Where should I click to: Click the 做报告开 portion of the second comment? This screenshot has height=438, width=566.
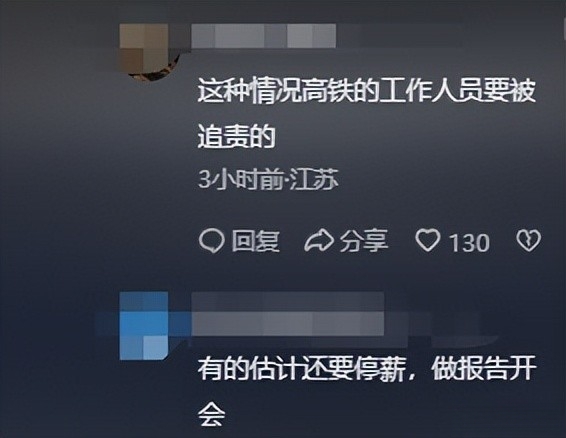(484, 369)
